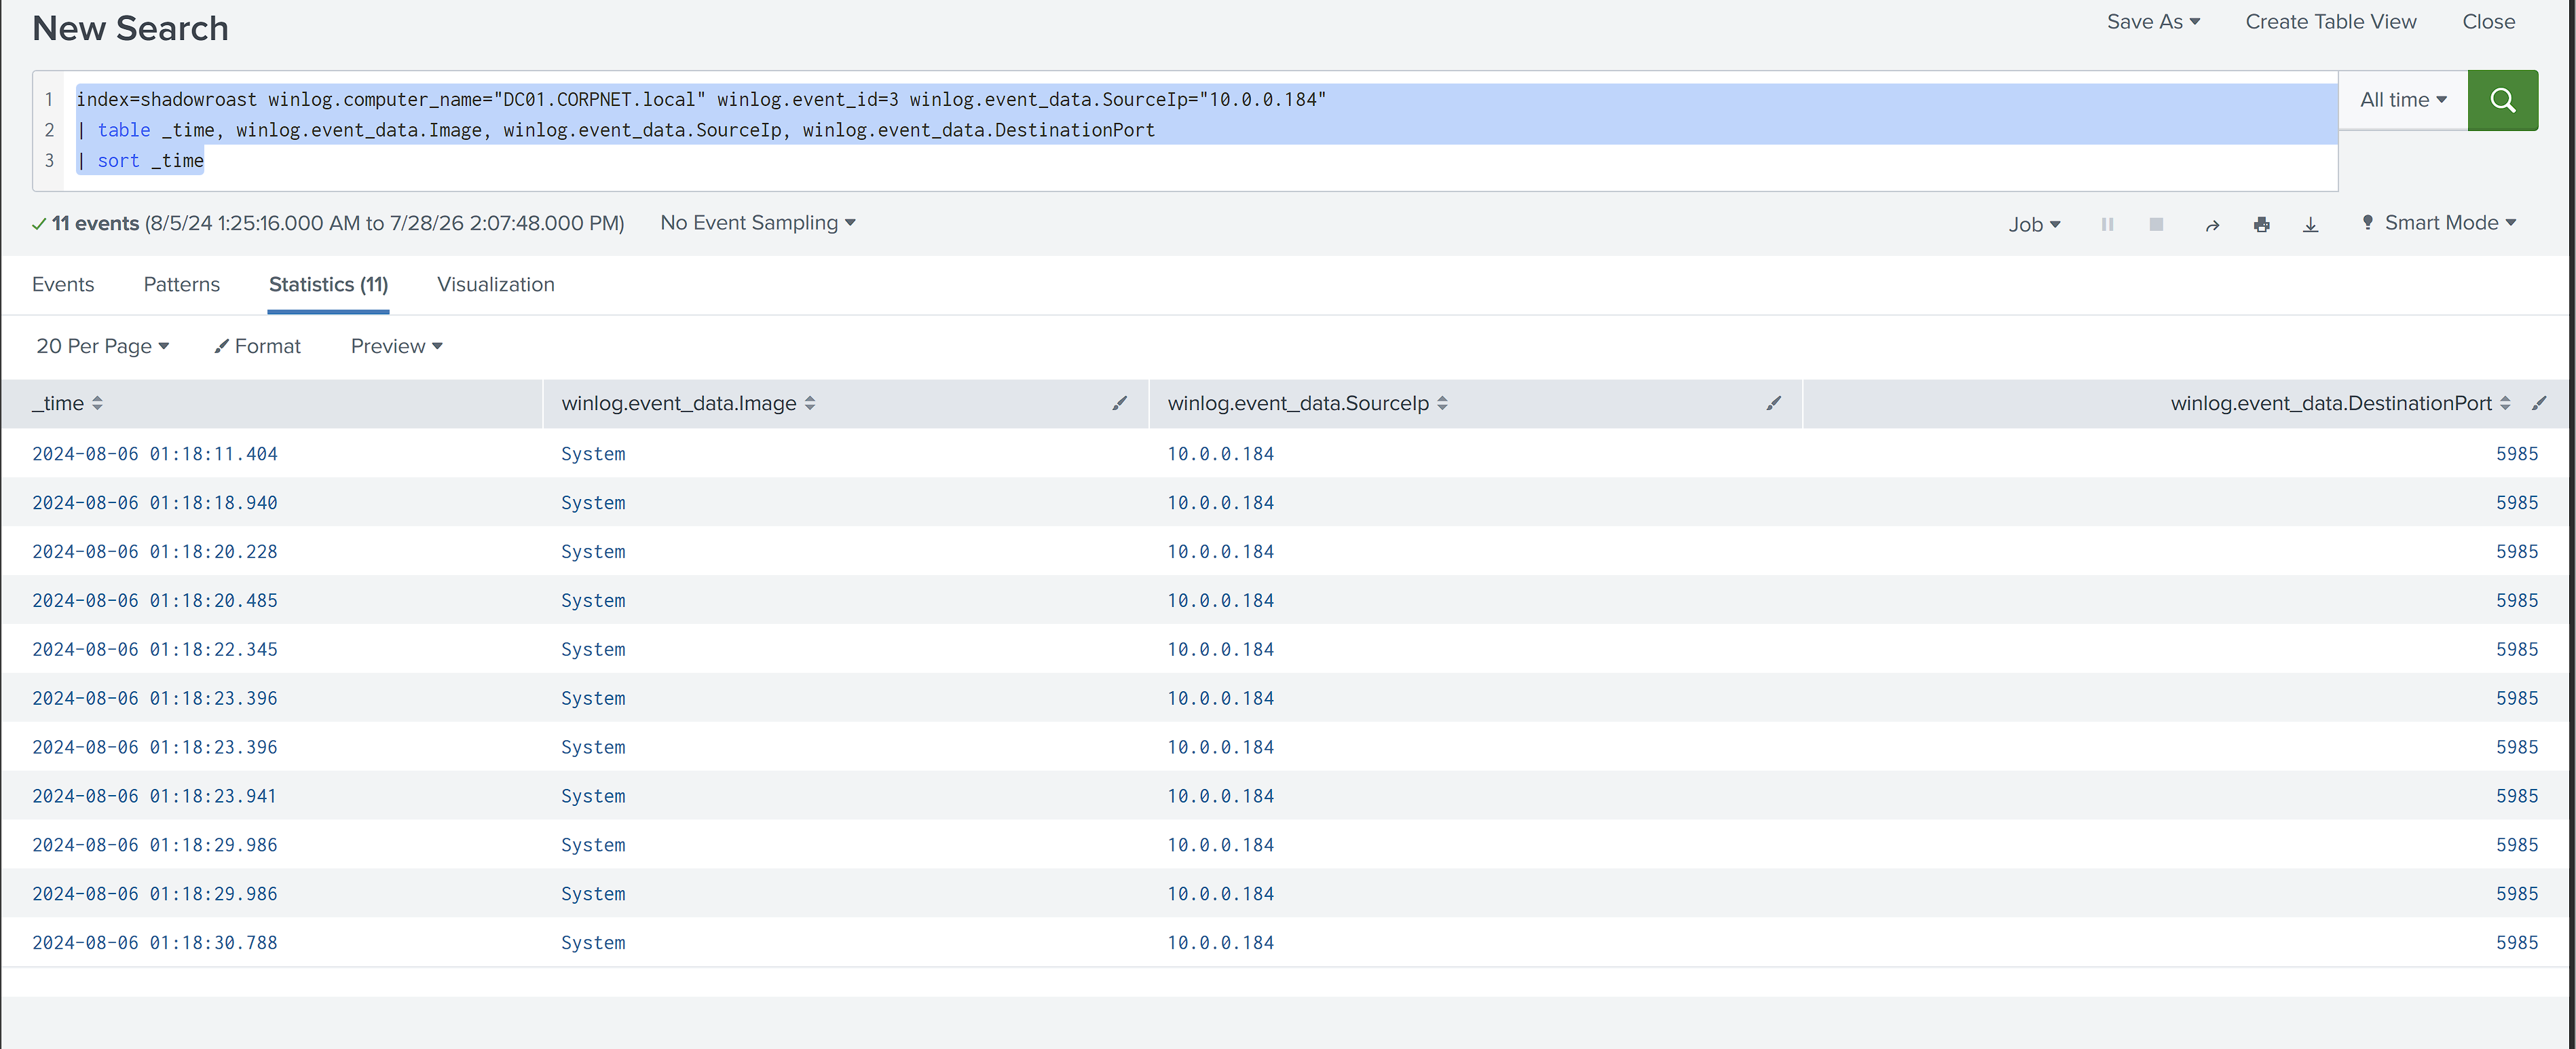Viewport: 2576px width, 1049px height.
Task: Edit format of the DestinationPort column
Action: 2539,403
